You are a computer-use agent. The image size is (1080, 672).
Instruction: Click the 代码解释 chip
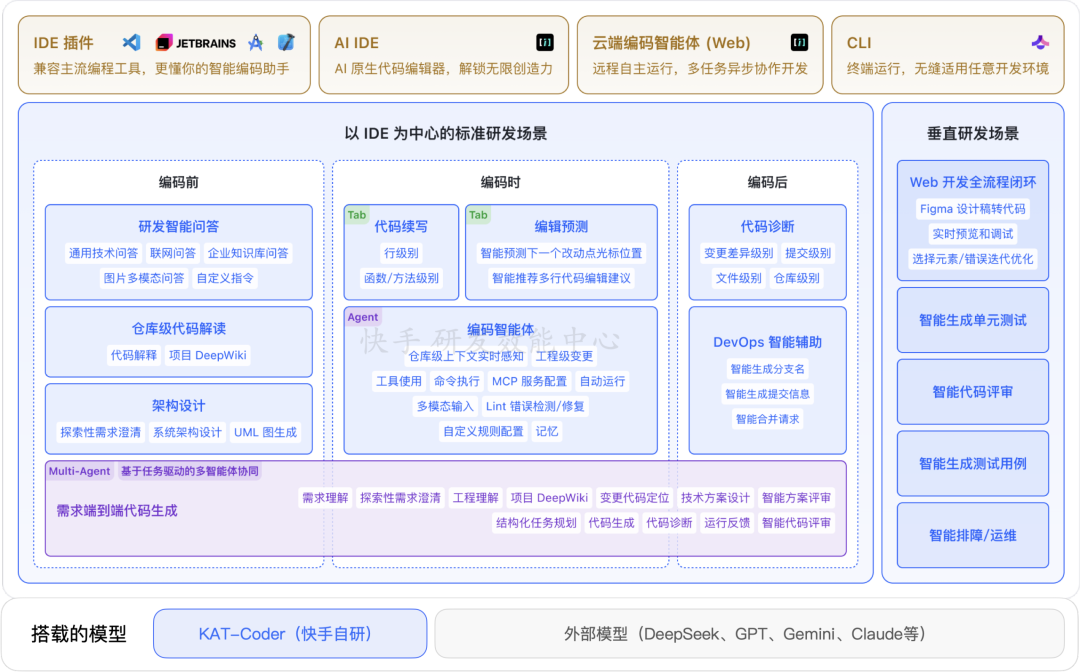134,355
